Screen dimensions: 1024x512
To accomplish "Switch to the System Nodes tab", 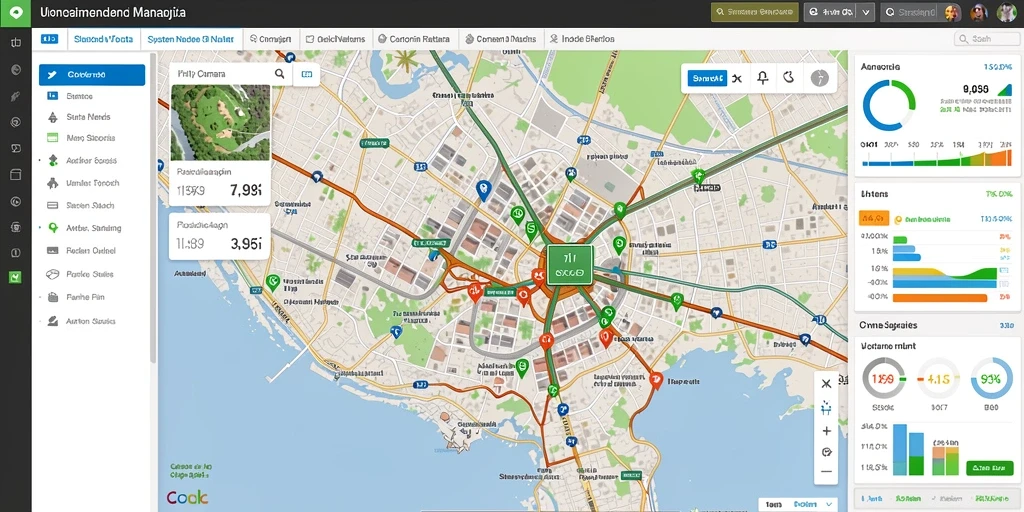I will tap(191, 39).
